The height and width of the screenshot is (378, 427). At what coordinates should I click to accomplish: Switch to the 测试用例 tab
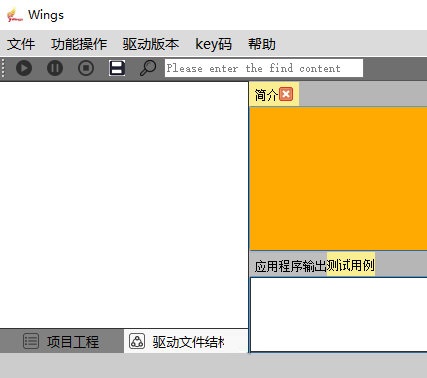click(351, 265)
